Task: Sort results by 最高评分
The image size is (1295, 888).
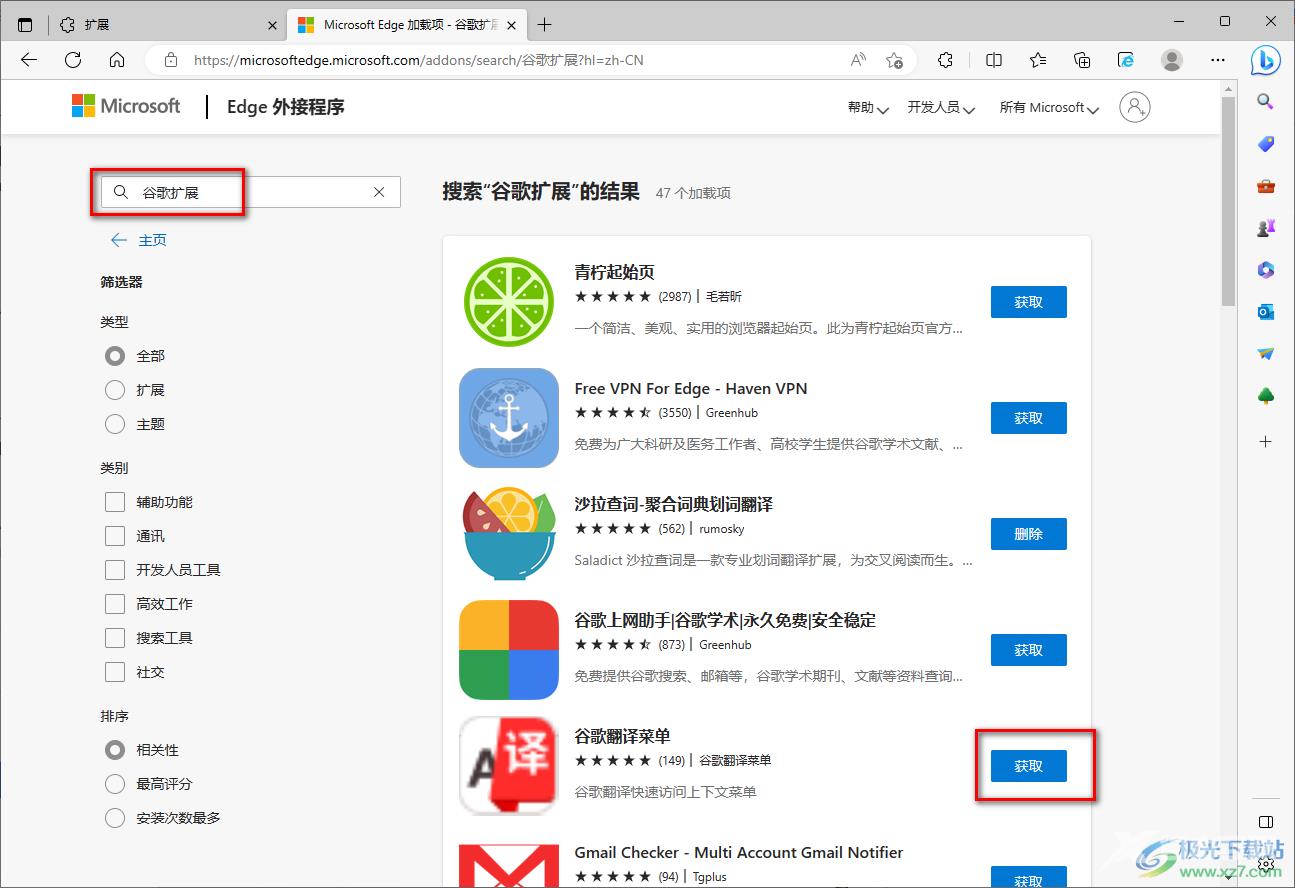Action: click(115, 784)
